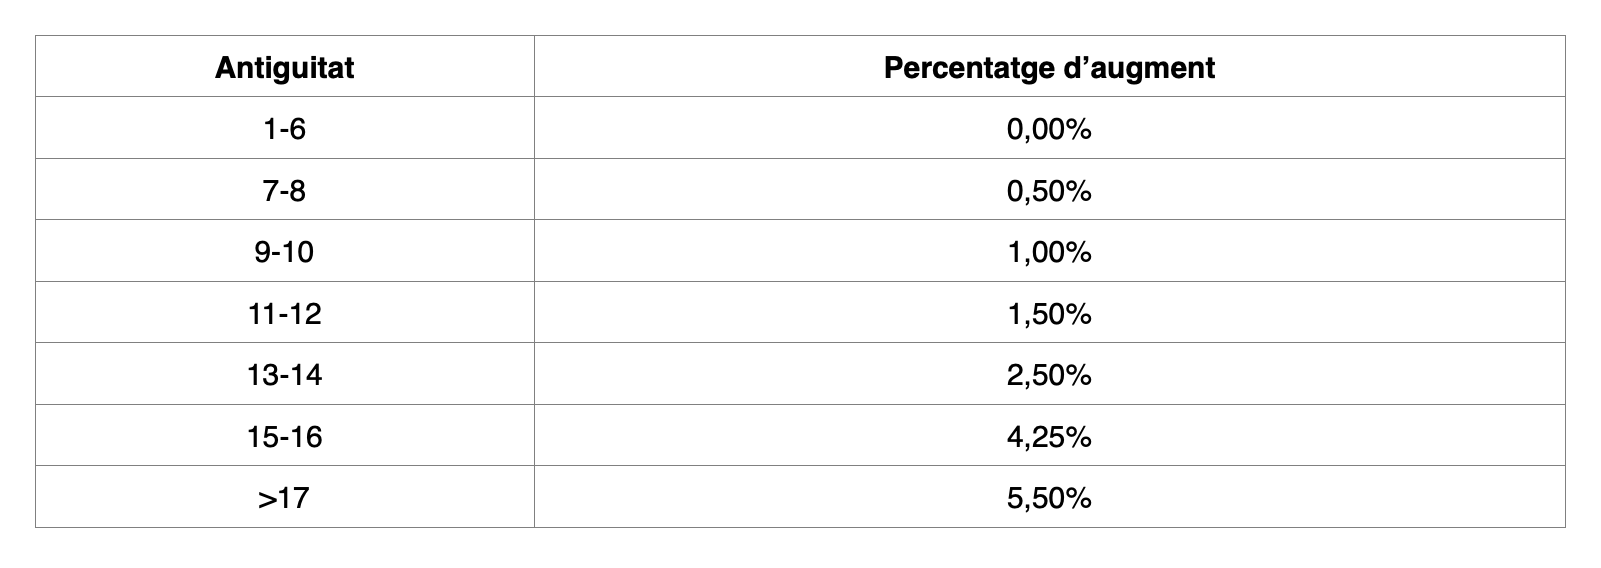The width and height of the screenshot is (1601, 568).
Task: Select the 1-6 seniority cell
Action: [x=284, y=129]
